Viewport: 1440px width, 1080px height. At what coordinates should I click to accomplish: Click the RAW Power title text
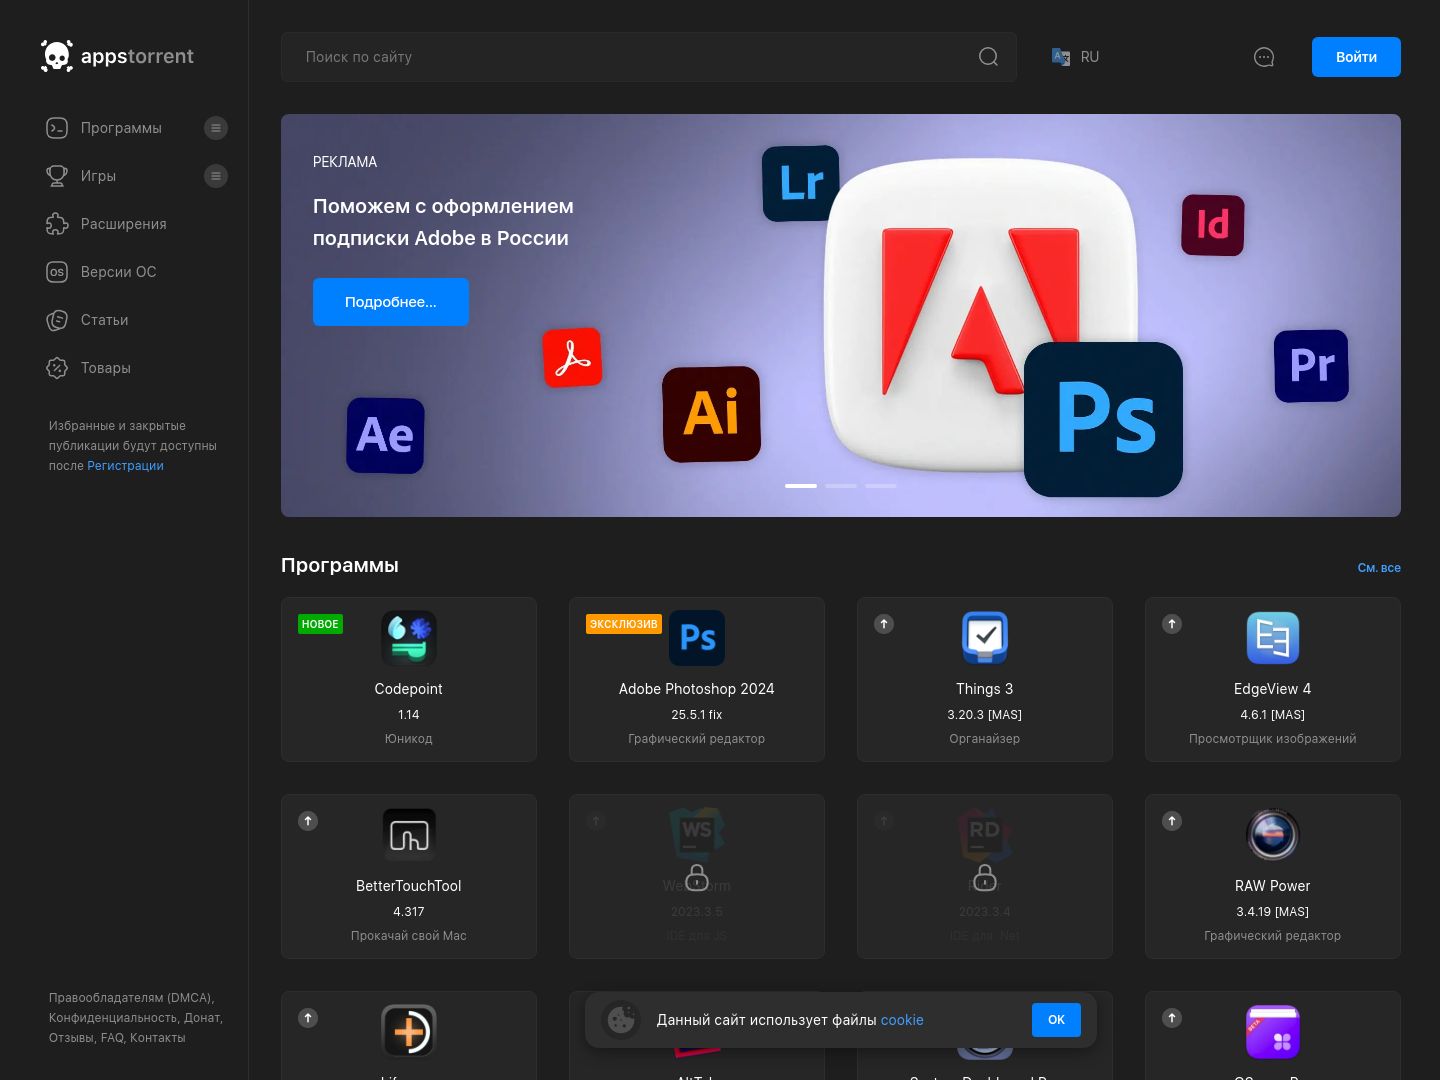(x=1273, y=886)
